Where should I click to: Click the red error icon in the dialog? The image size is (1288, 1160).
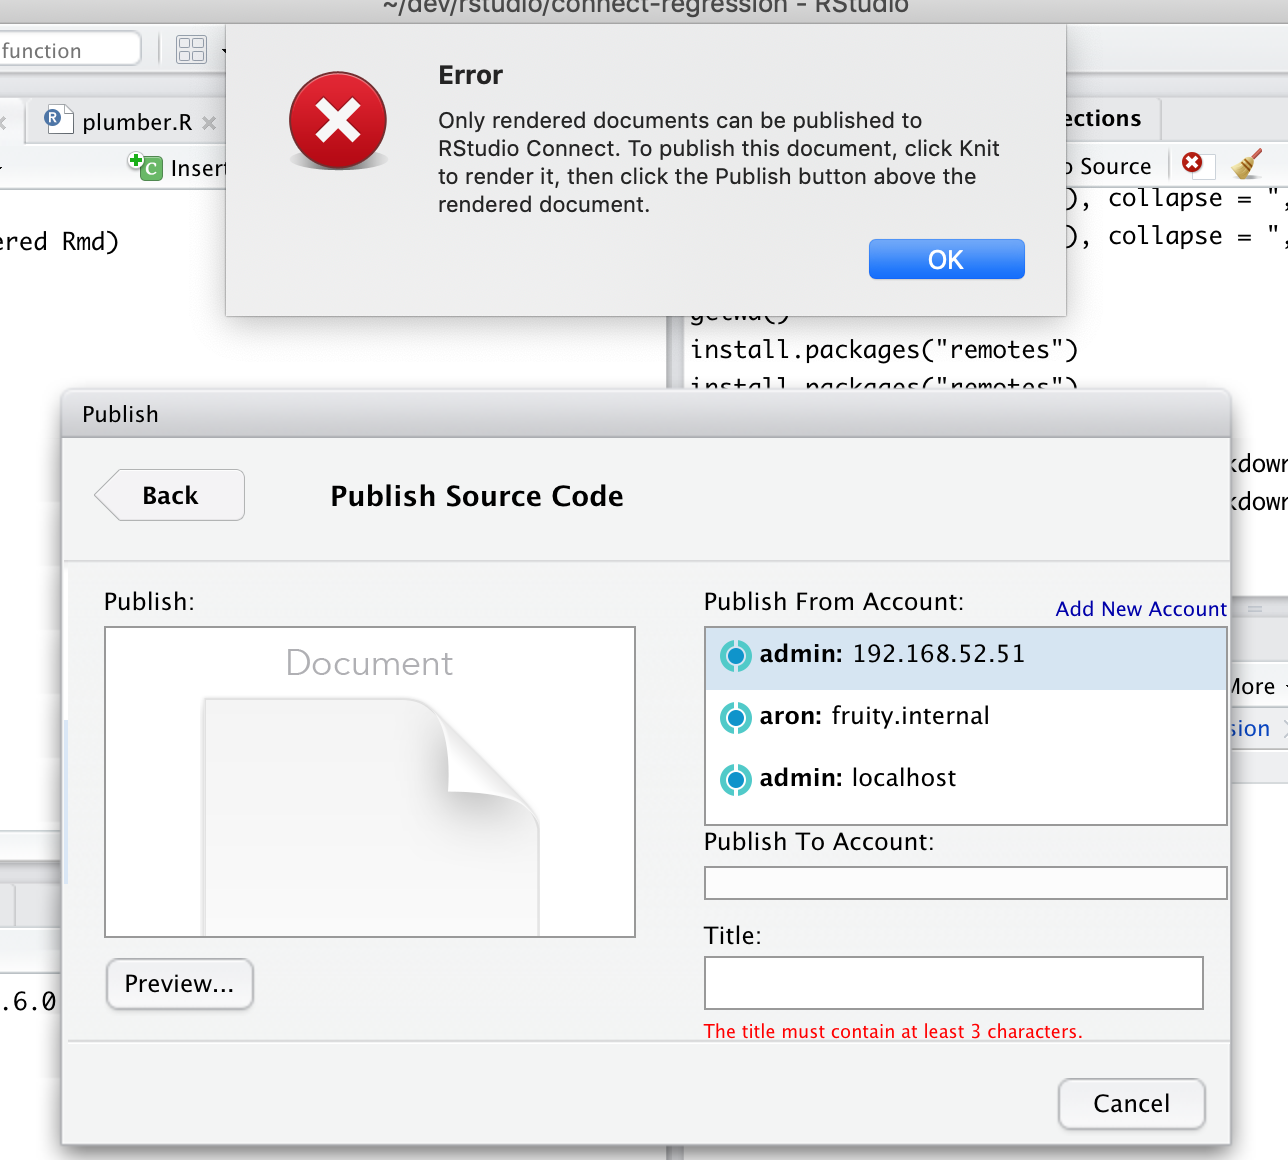point(337,120)
